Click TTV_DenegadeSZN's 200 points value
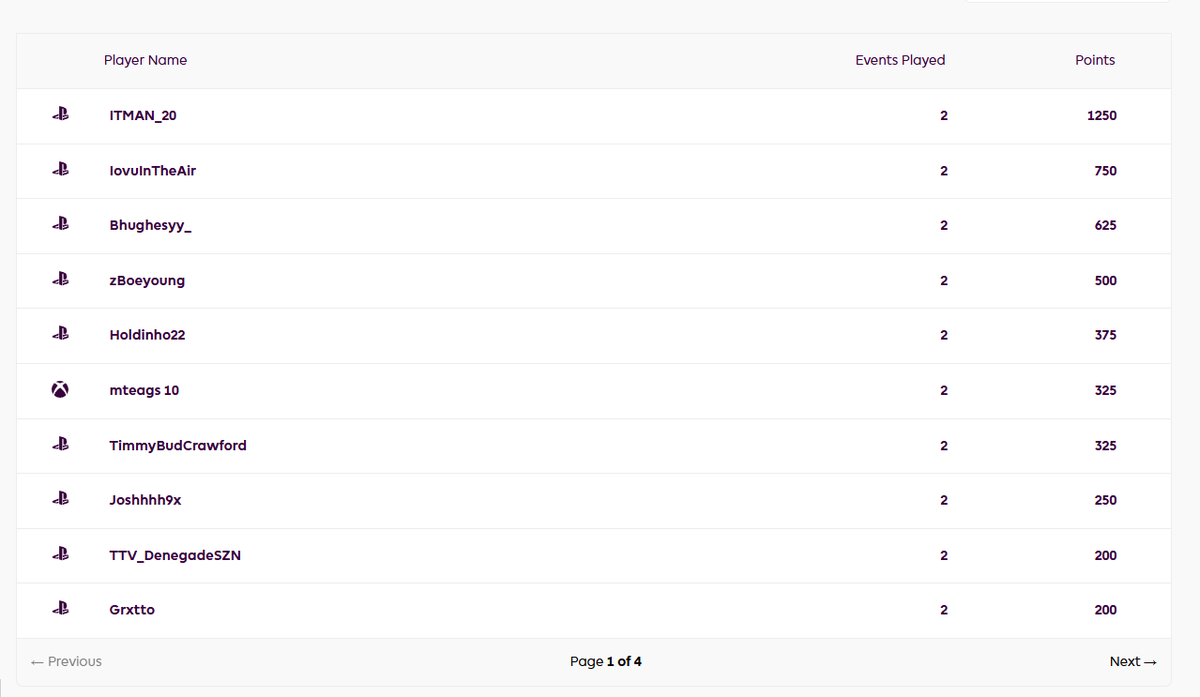 coord(1105,556)
